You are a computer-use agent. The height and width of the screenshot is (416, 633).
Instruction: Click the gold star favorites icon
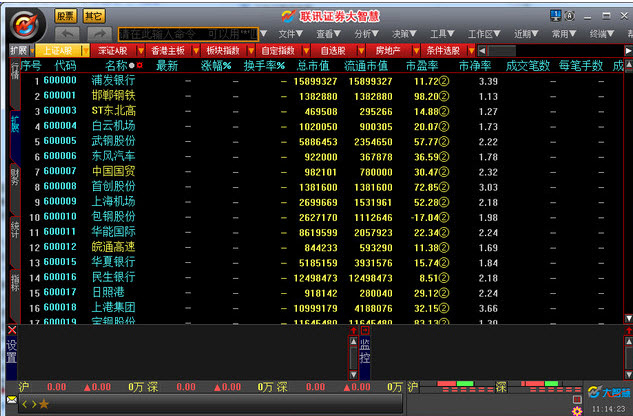(x=44, y=404)
